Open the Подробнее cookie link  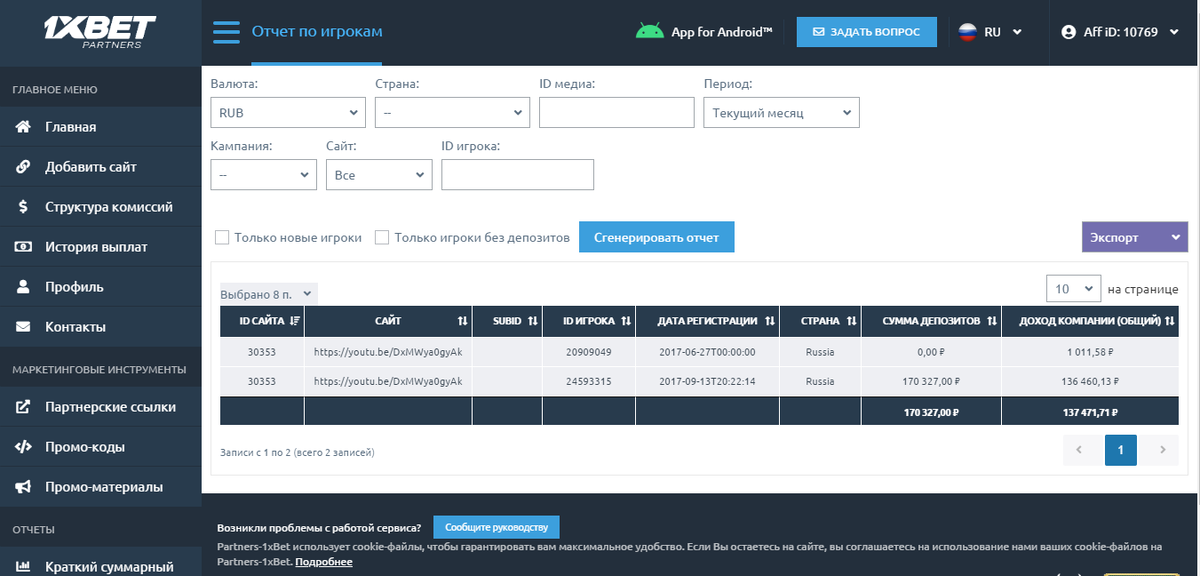323,562
